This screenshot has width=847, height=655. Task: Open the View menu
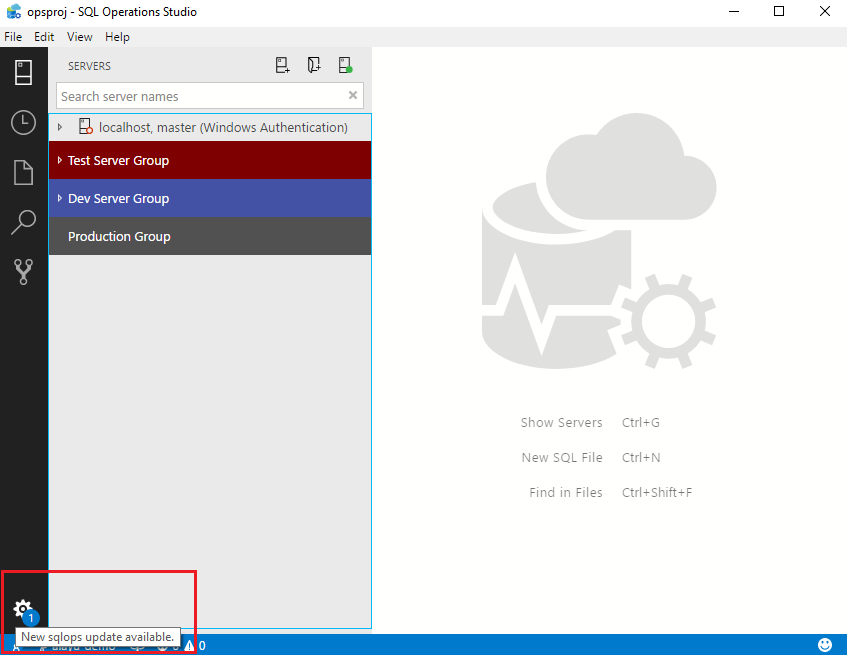click(x=80, y=37)
